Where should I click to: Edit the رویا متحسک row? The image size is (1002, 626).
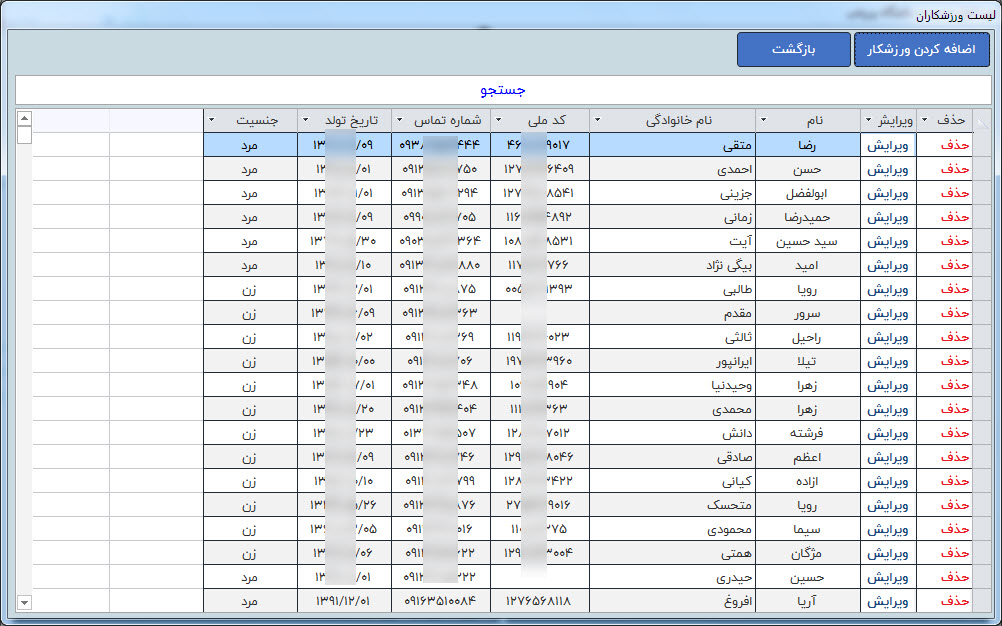pyautogui.click(x=887, y=505)
